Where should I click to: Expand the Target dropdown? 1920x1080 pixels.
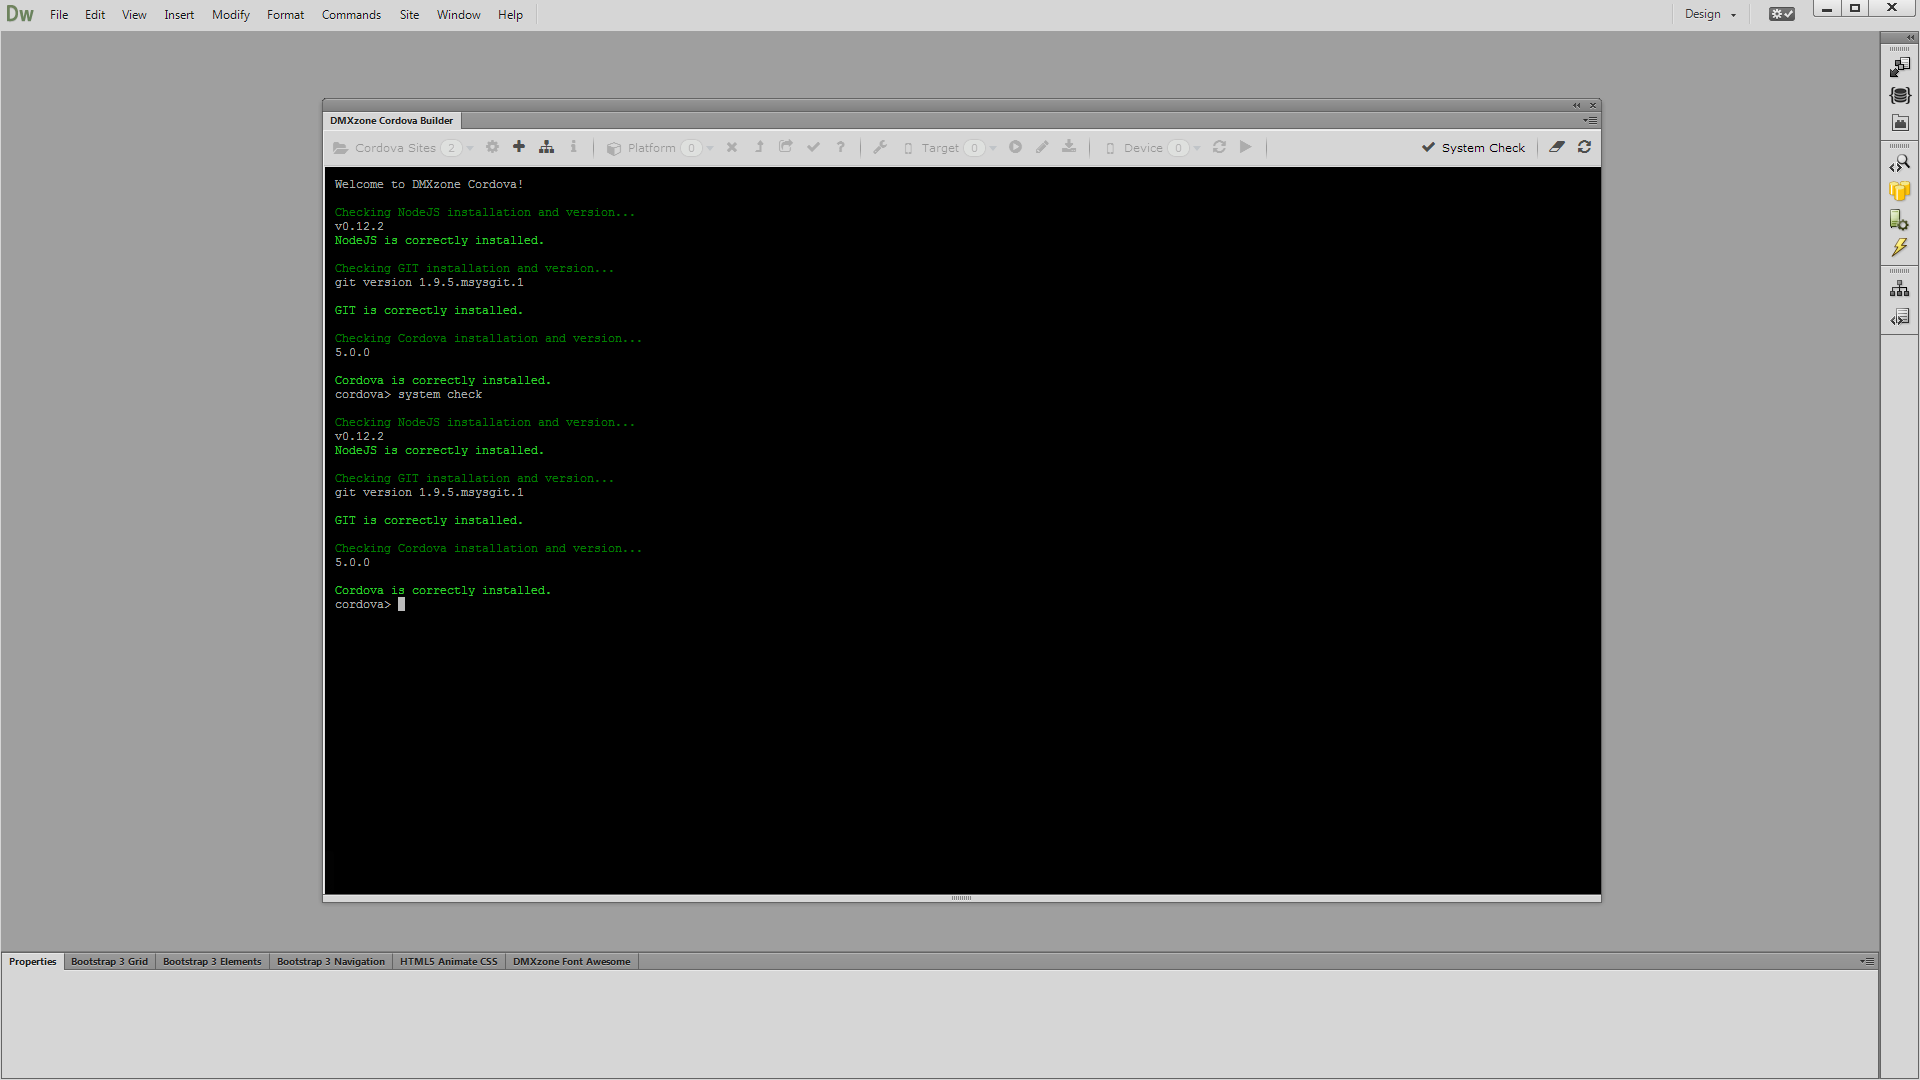pyautogui.click(x=993, y=148)
